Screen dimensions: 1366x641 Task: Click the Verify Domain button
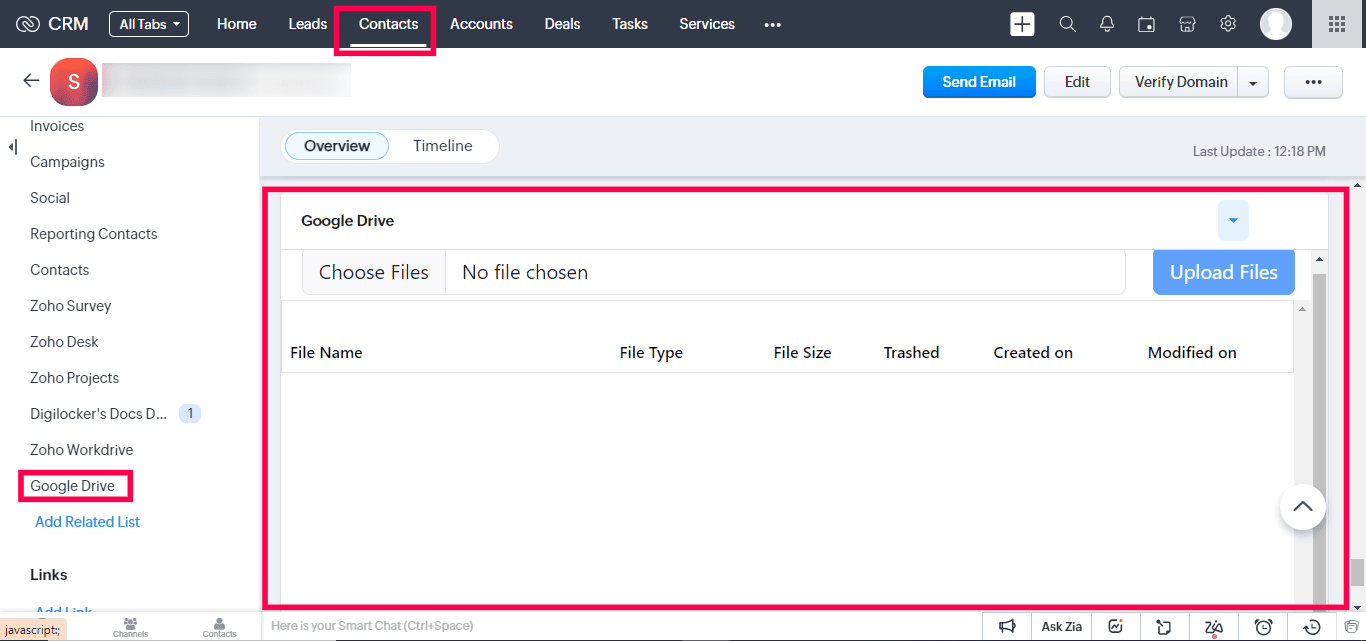[1181, 82]
